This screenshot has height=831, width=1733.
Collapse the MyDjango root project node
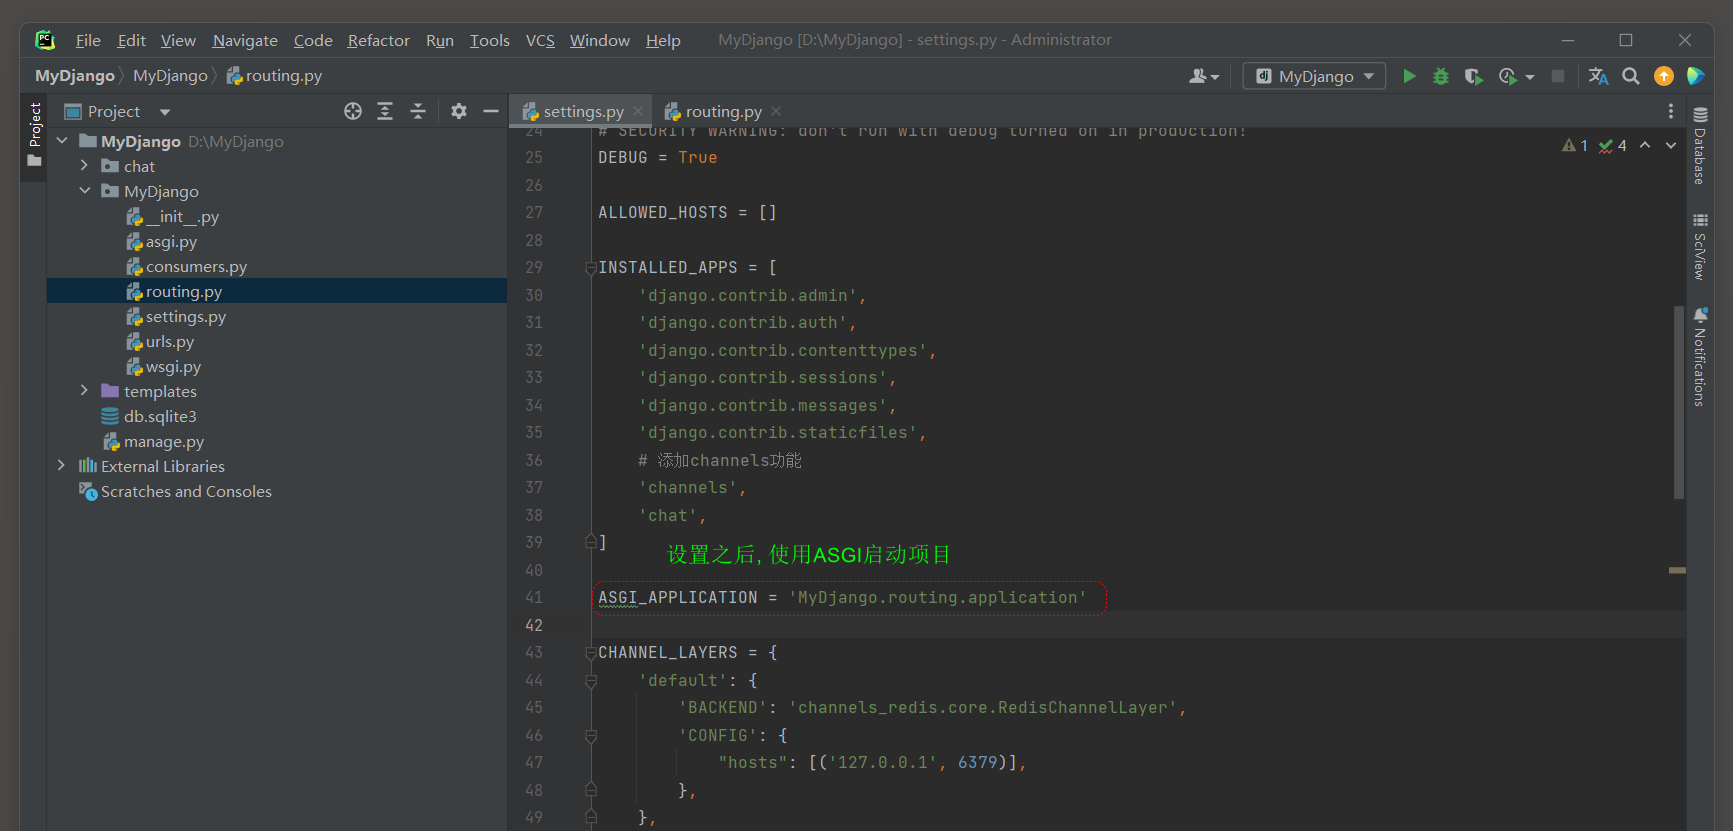(62, 141)
